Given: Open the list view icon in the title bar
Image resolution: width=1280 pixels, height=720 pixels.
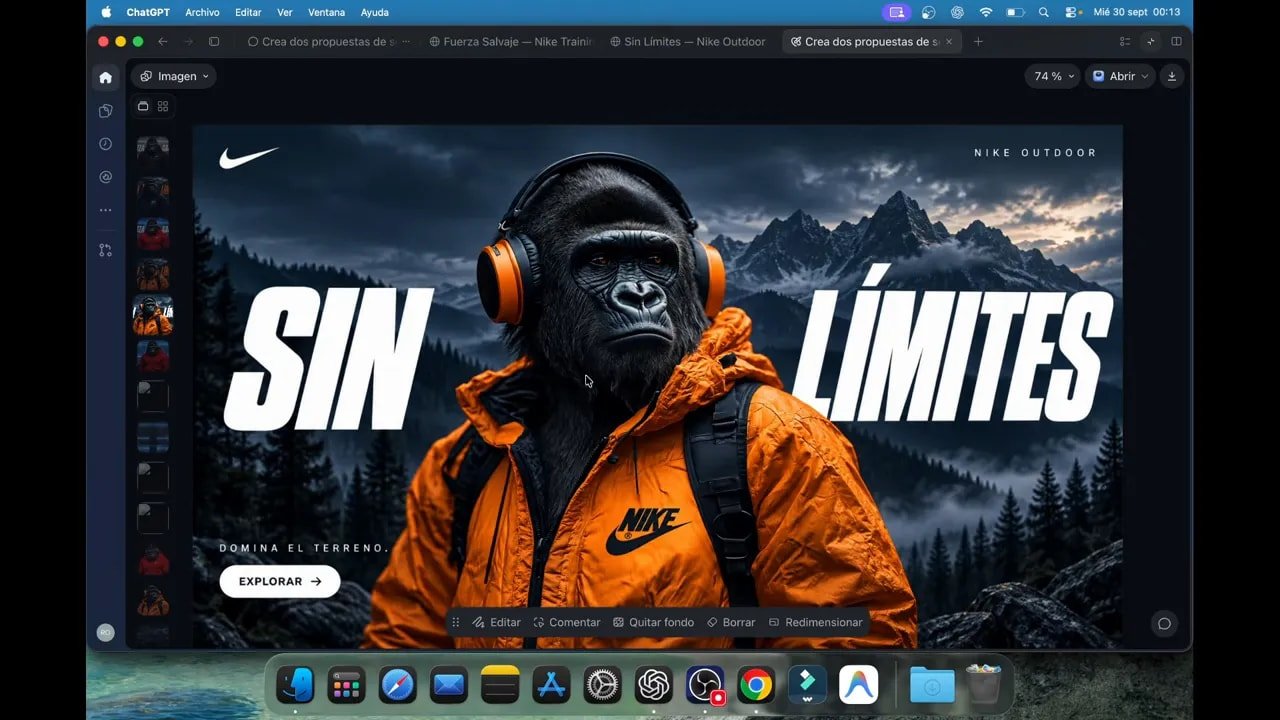Looking at the screenshot, I should coord(1125,42).
